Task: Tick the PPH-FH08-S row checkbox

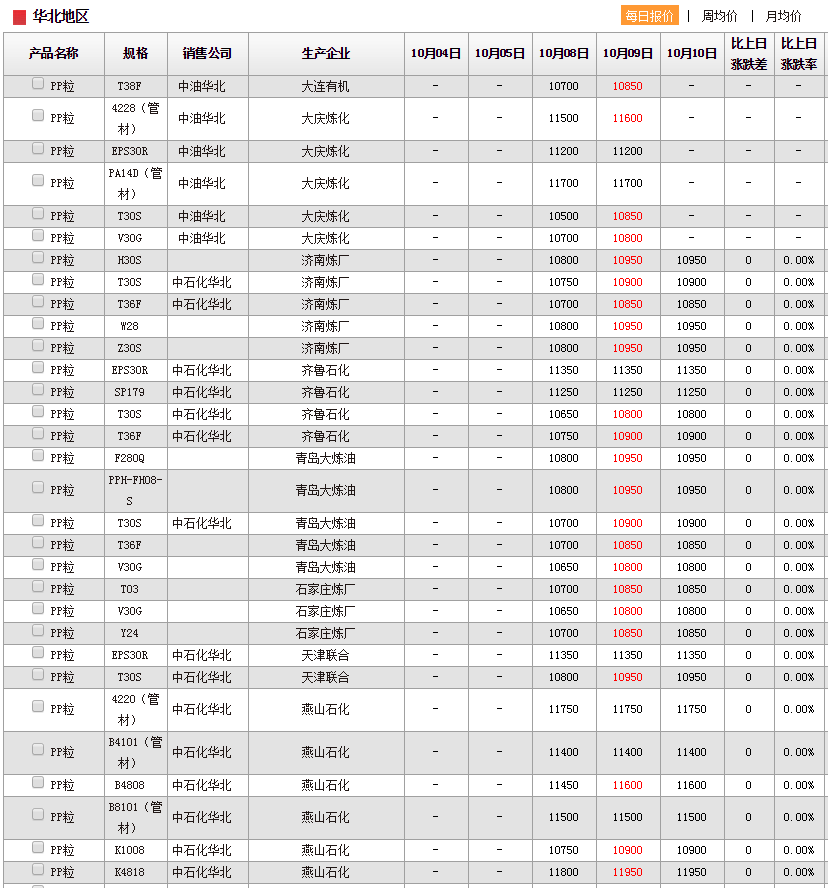Action: [38, 488]
